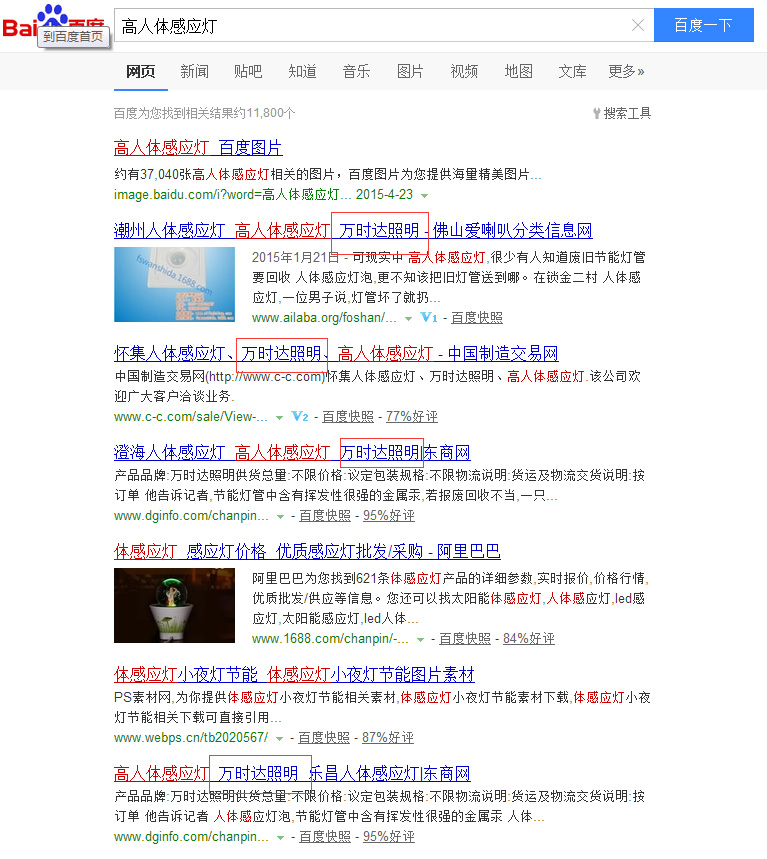Screen dimensions: 767x859
Task: Open the 视频 tab
Action: (464, 72)
